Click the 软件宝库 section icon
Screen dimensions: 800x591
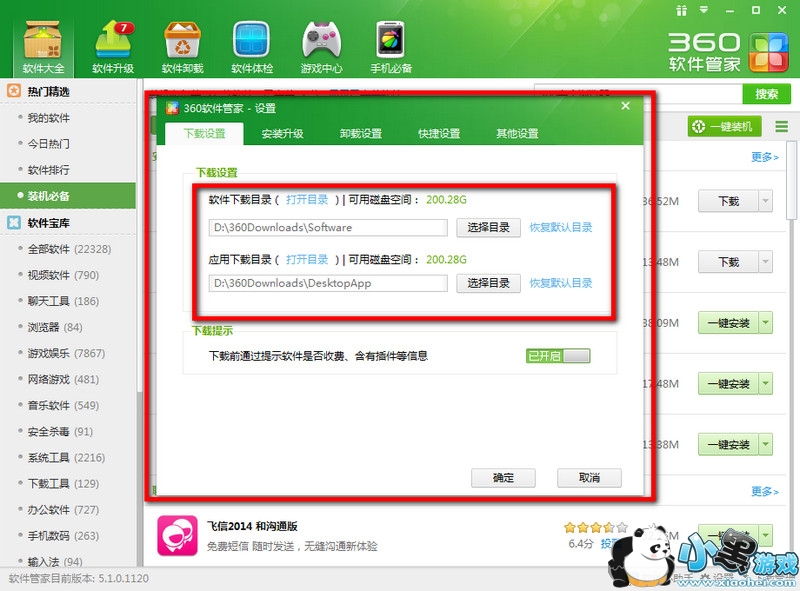tap(14, 223)
